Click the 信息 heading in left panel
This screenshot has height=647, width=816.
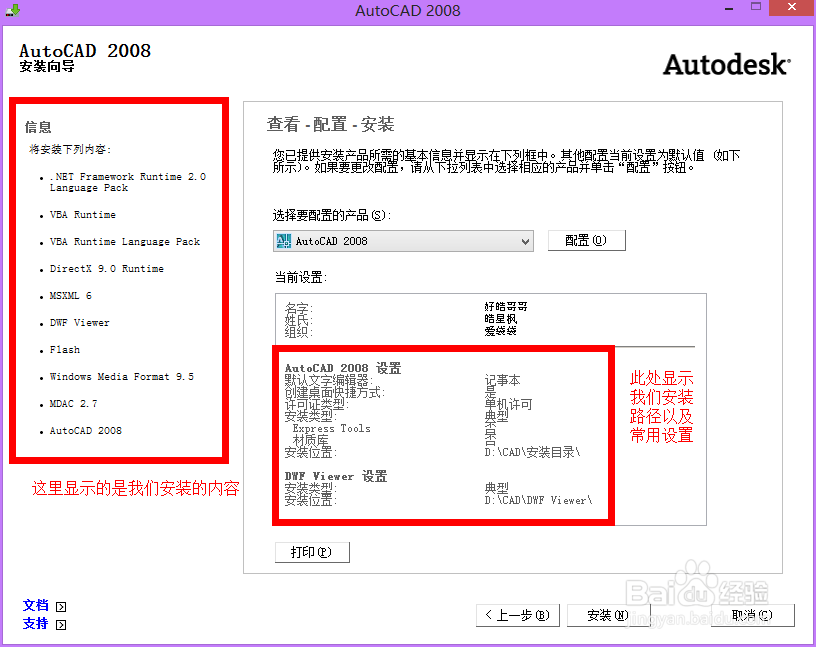(38, 127)
